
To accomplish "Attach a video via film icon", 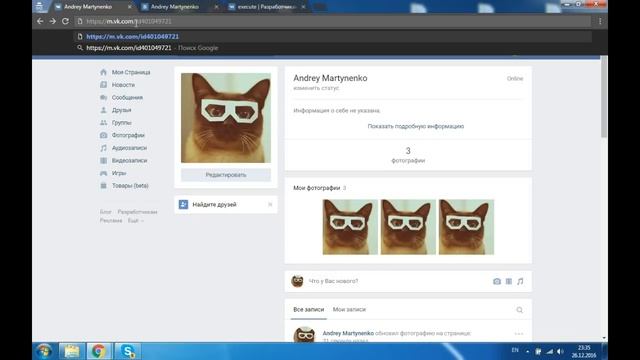I will (509, 281).
